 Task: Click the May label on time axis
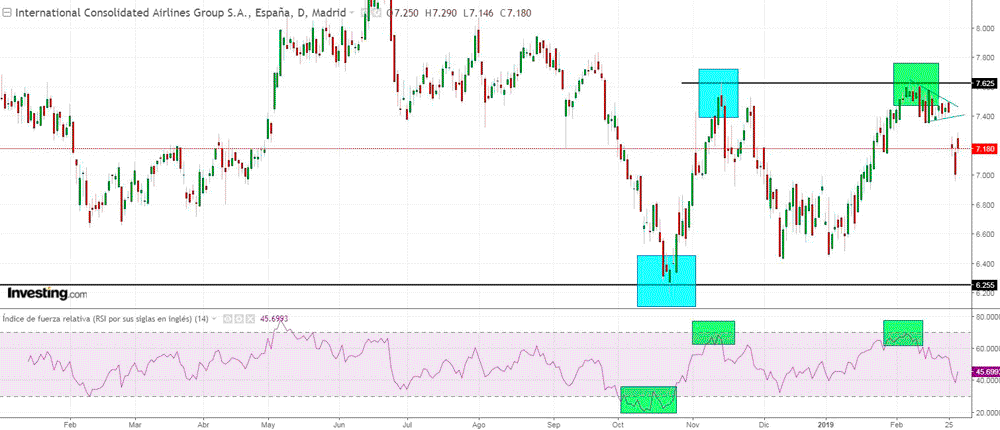click(x=268, y=424)
